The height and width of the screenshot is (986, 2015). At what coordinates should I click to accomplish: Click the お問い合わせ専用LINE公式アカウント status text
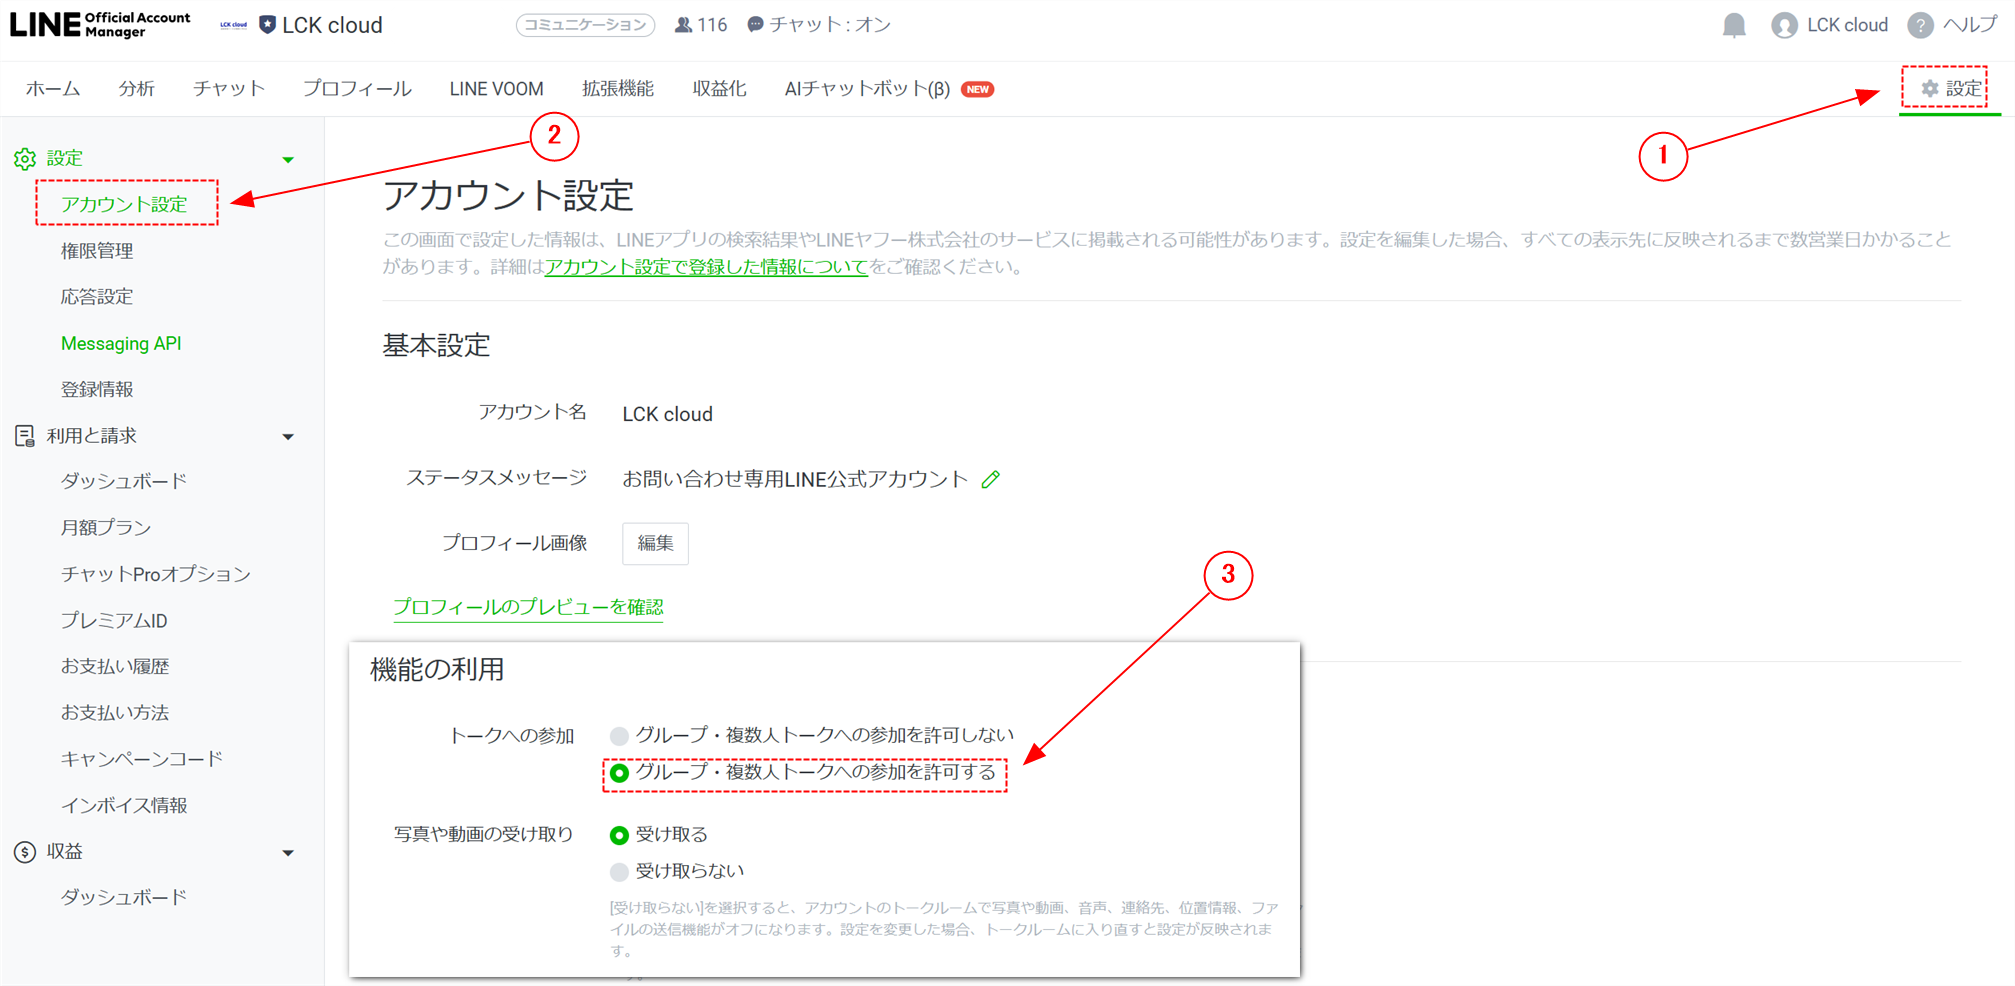coord(795,479)
